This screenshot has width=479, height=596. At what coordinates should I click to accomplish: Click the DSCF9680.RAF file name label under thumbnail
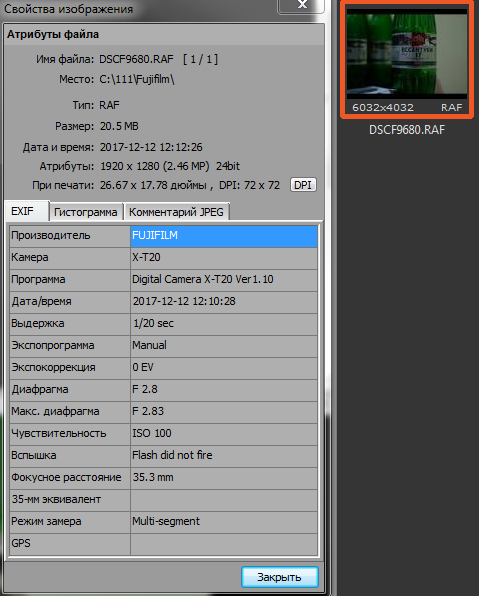407,130
